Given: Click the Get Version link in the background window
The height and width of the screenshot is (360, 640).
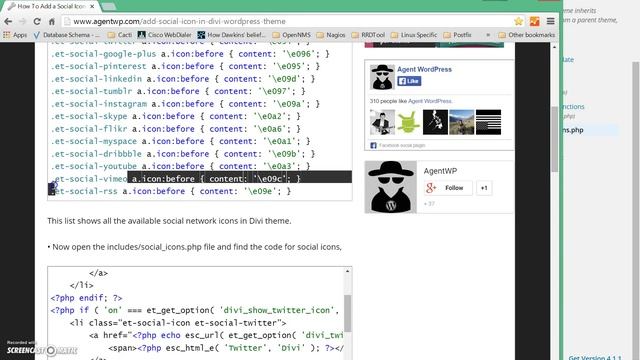Looking at the screenshot, I should 595,357.
